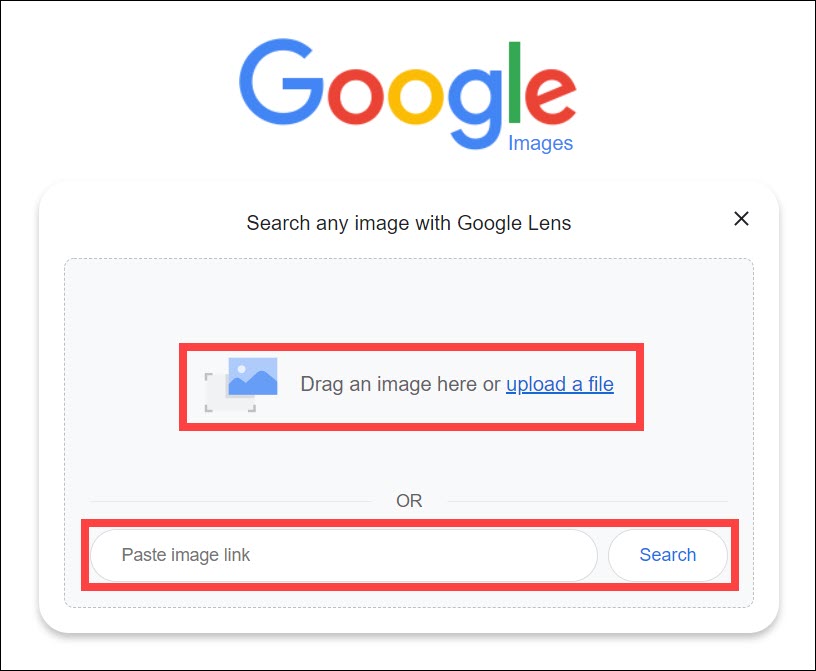The image size is (816, 671).
Task: Click the lowercase blue g in the logo
Action: pyautogui.click(x=476, y=107)
